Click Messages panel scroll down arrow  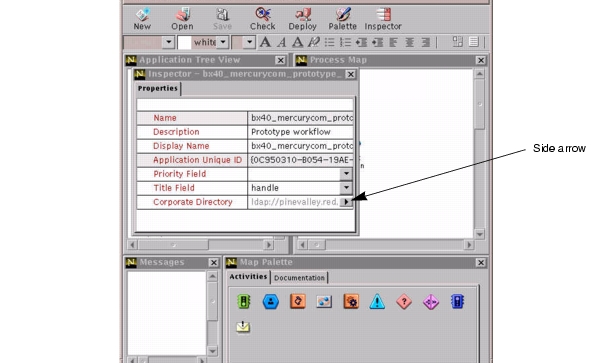[212, 351]
